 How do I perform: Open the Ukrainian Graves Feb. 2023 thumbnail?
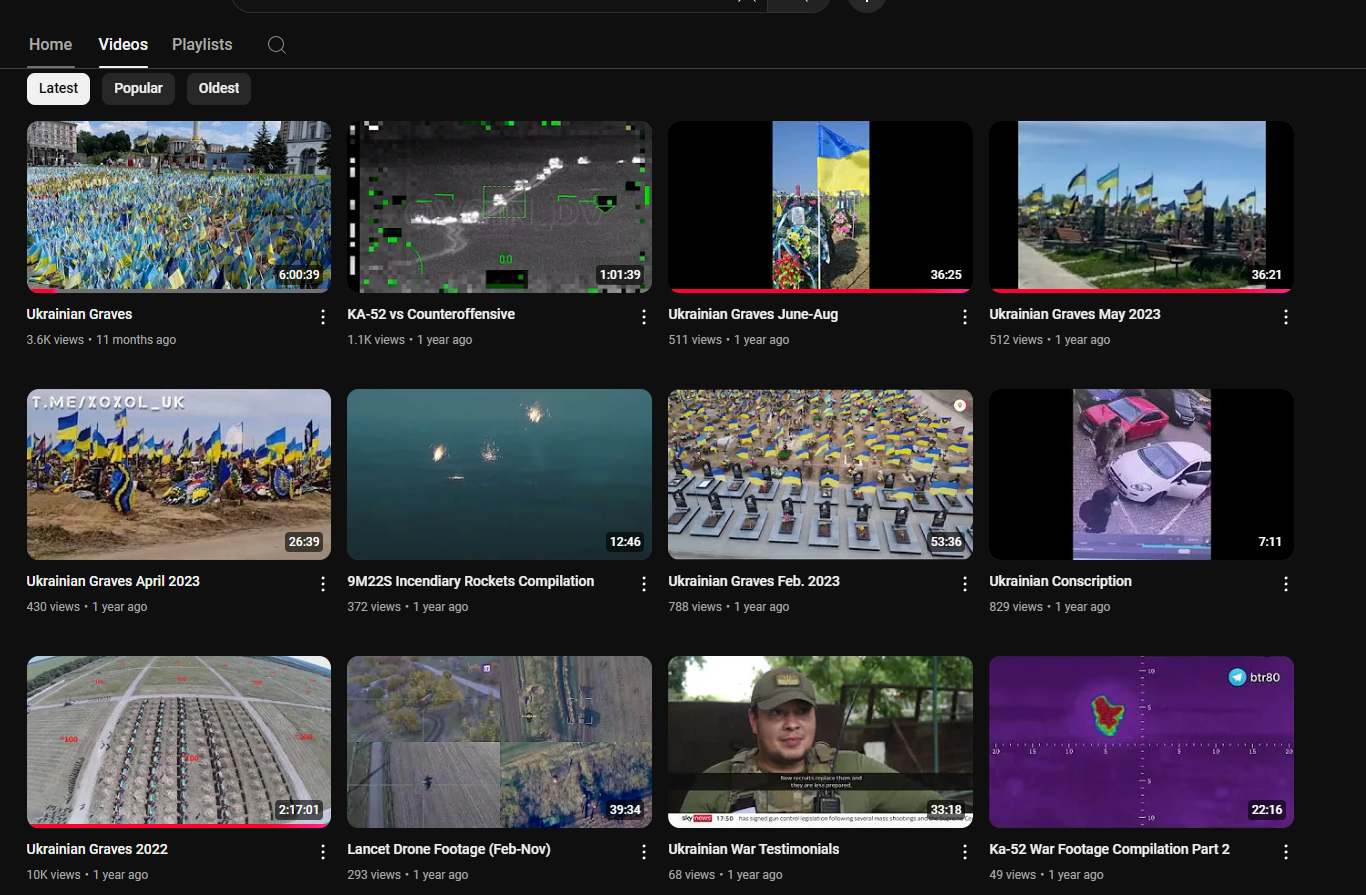point(820,474)
